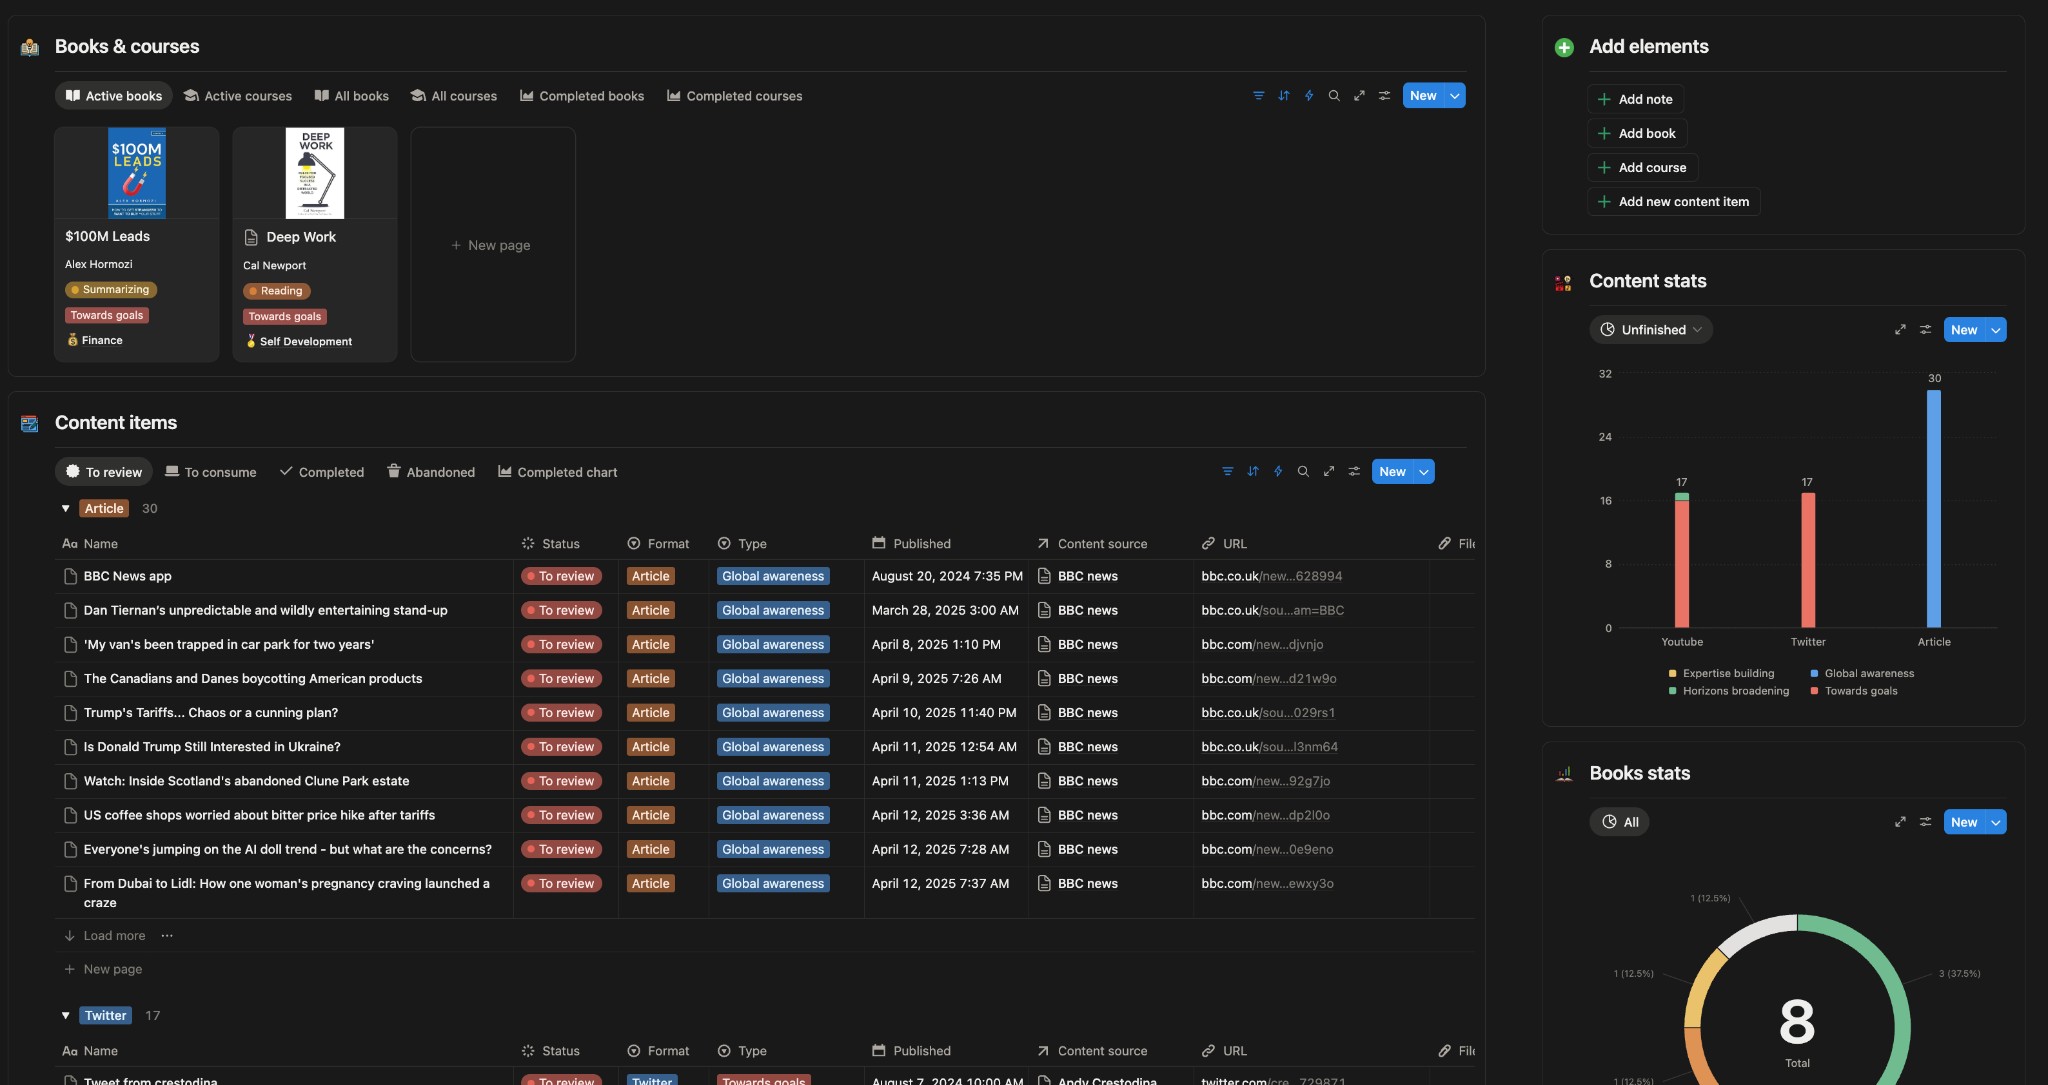Open view settings sliders in Books stats panel

(x=1926, y=821)
